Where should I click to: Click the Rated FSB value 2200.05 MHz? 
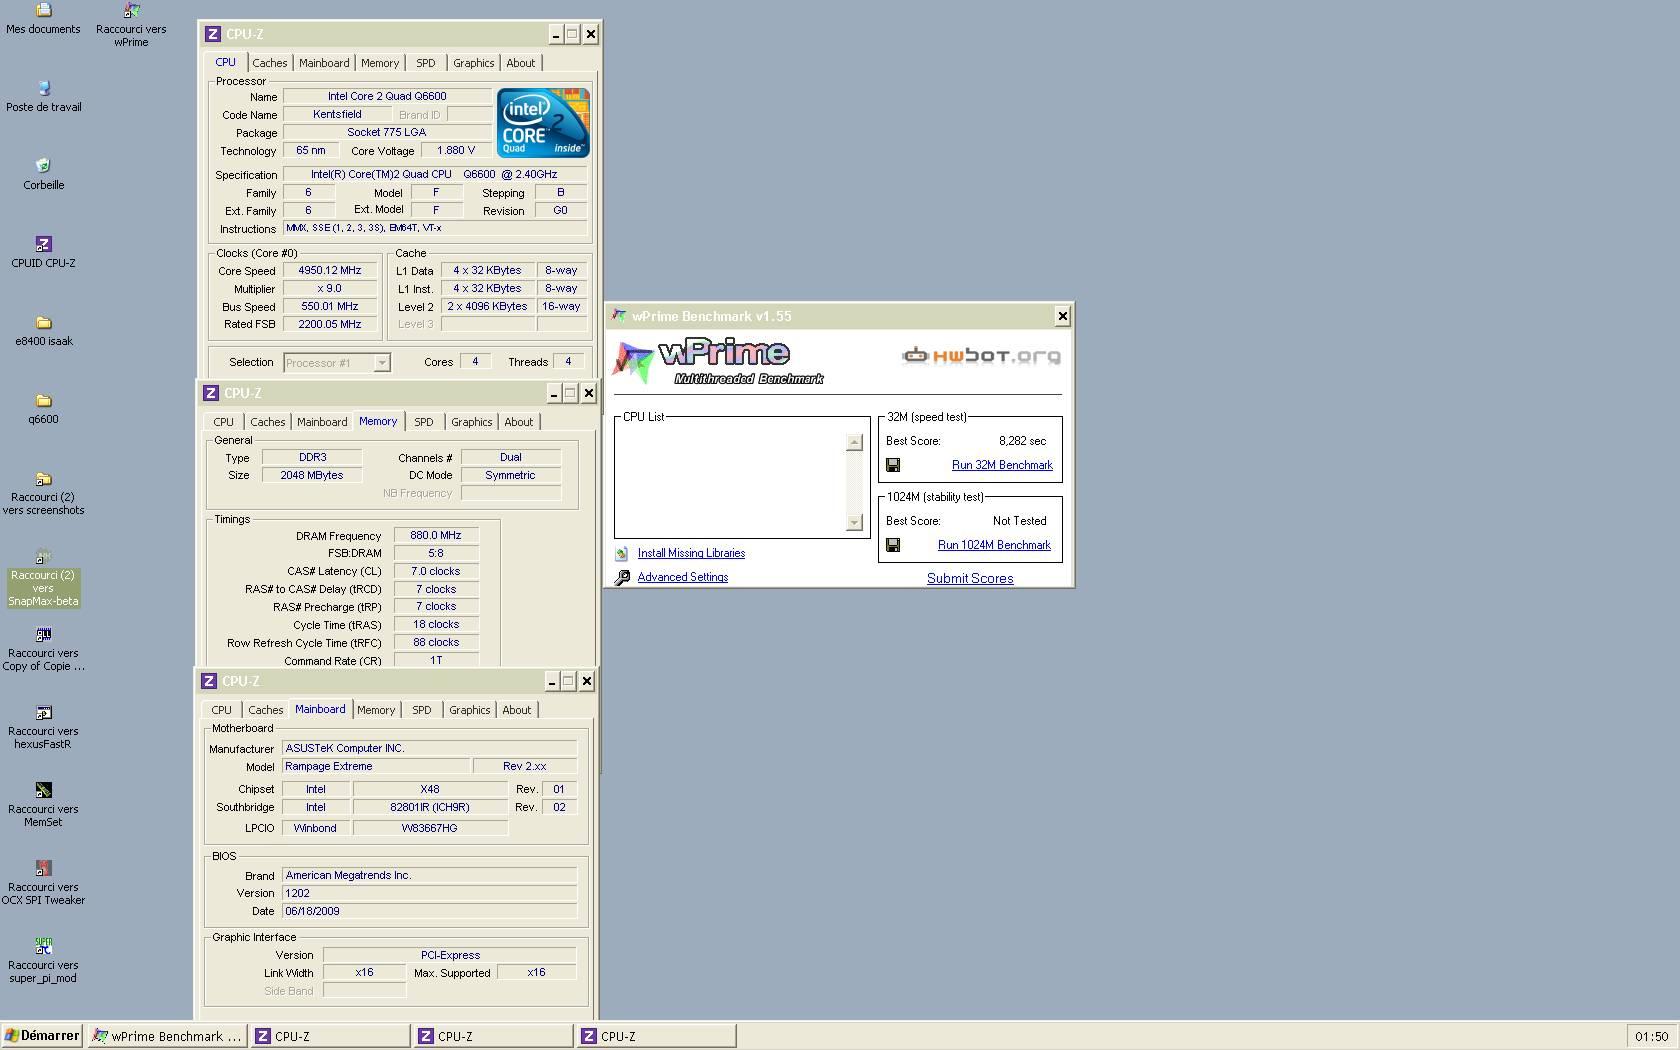coord(330,325)
